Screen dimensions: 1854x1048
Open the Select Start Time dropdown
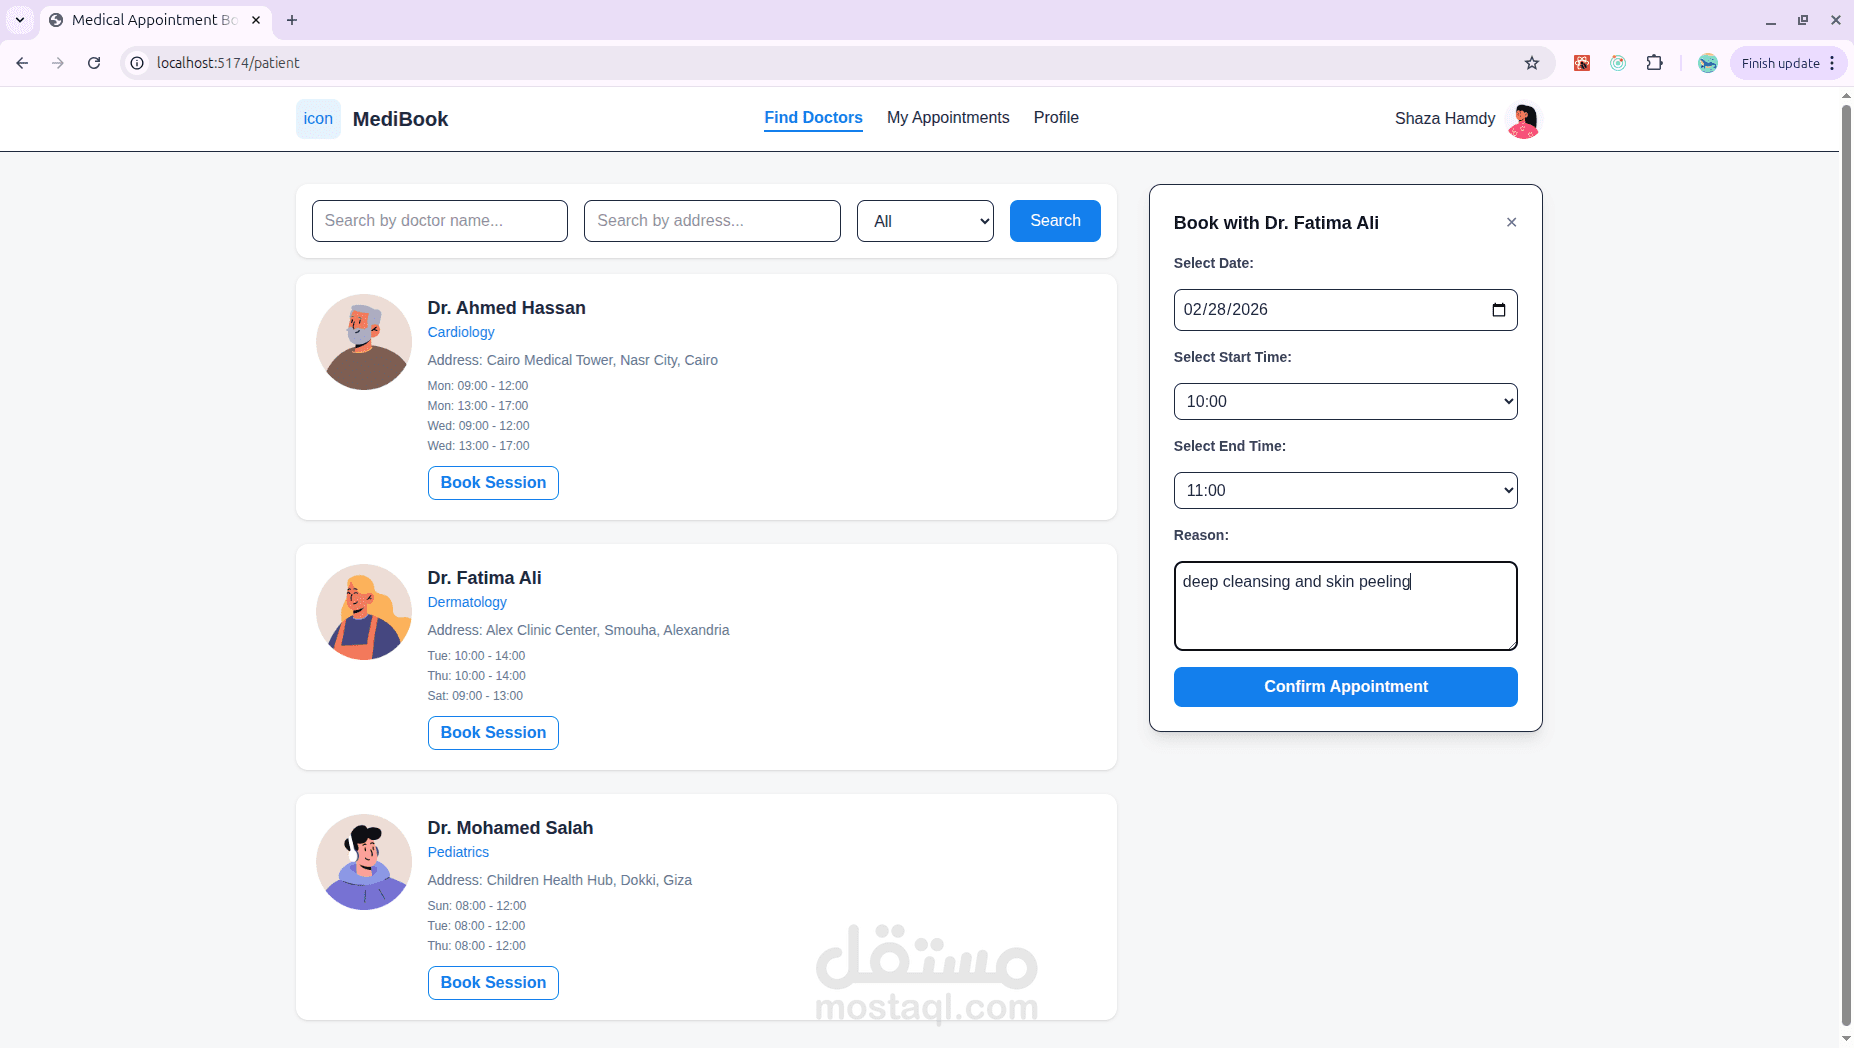pyautogui.click(x=1345, y=401)
